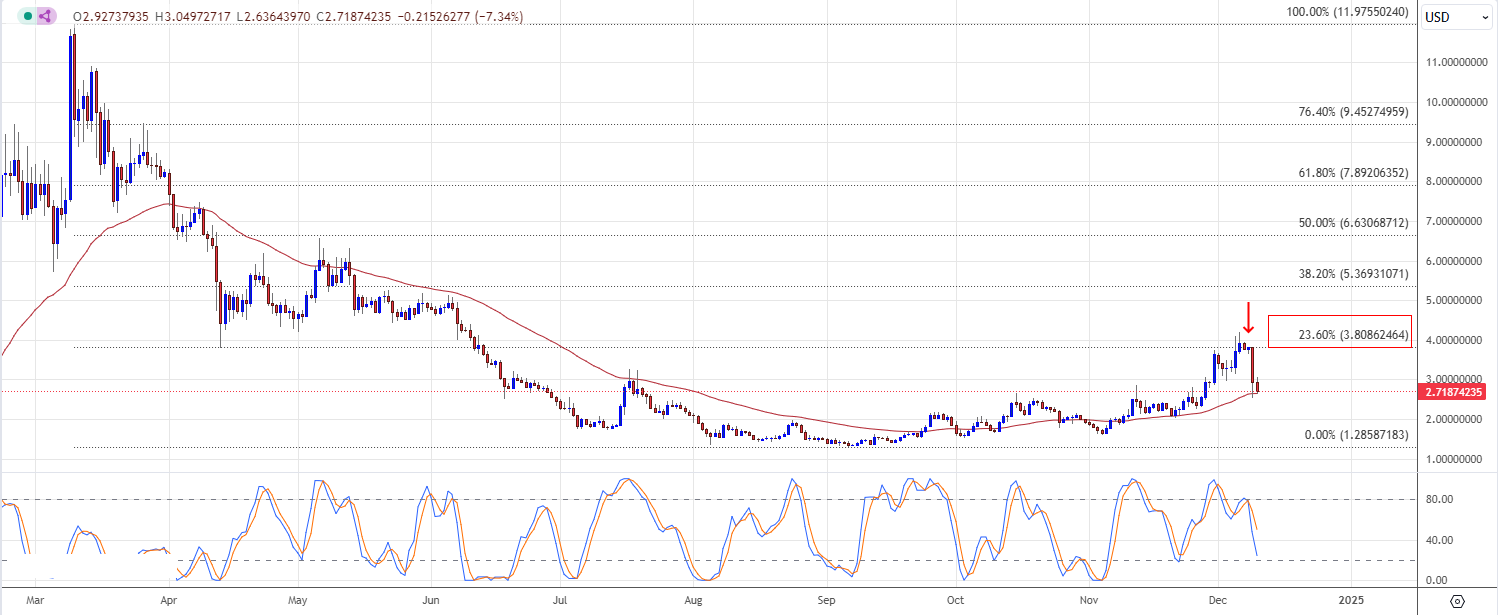Click the purple data nodes icon
This screenshot has height=615, width=1498.
tap(46, 17)
